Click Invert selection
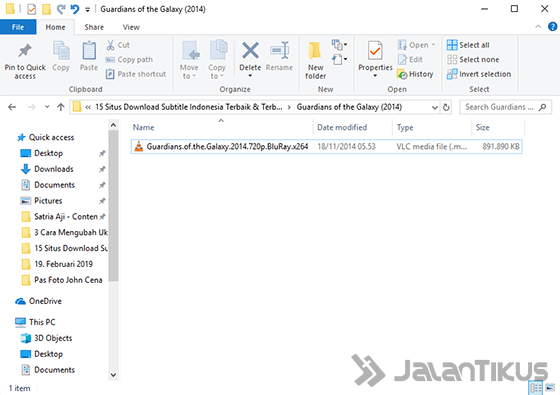This screenshot has width=560, height=395. tap(479, 74)
